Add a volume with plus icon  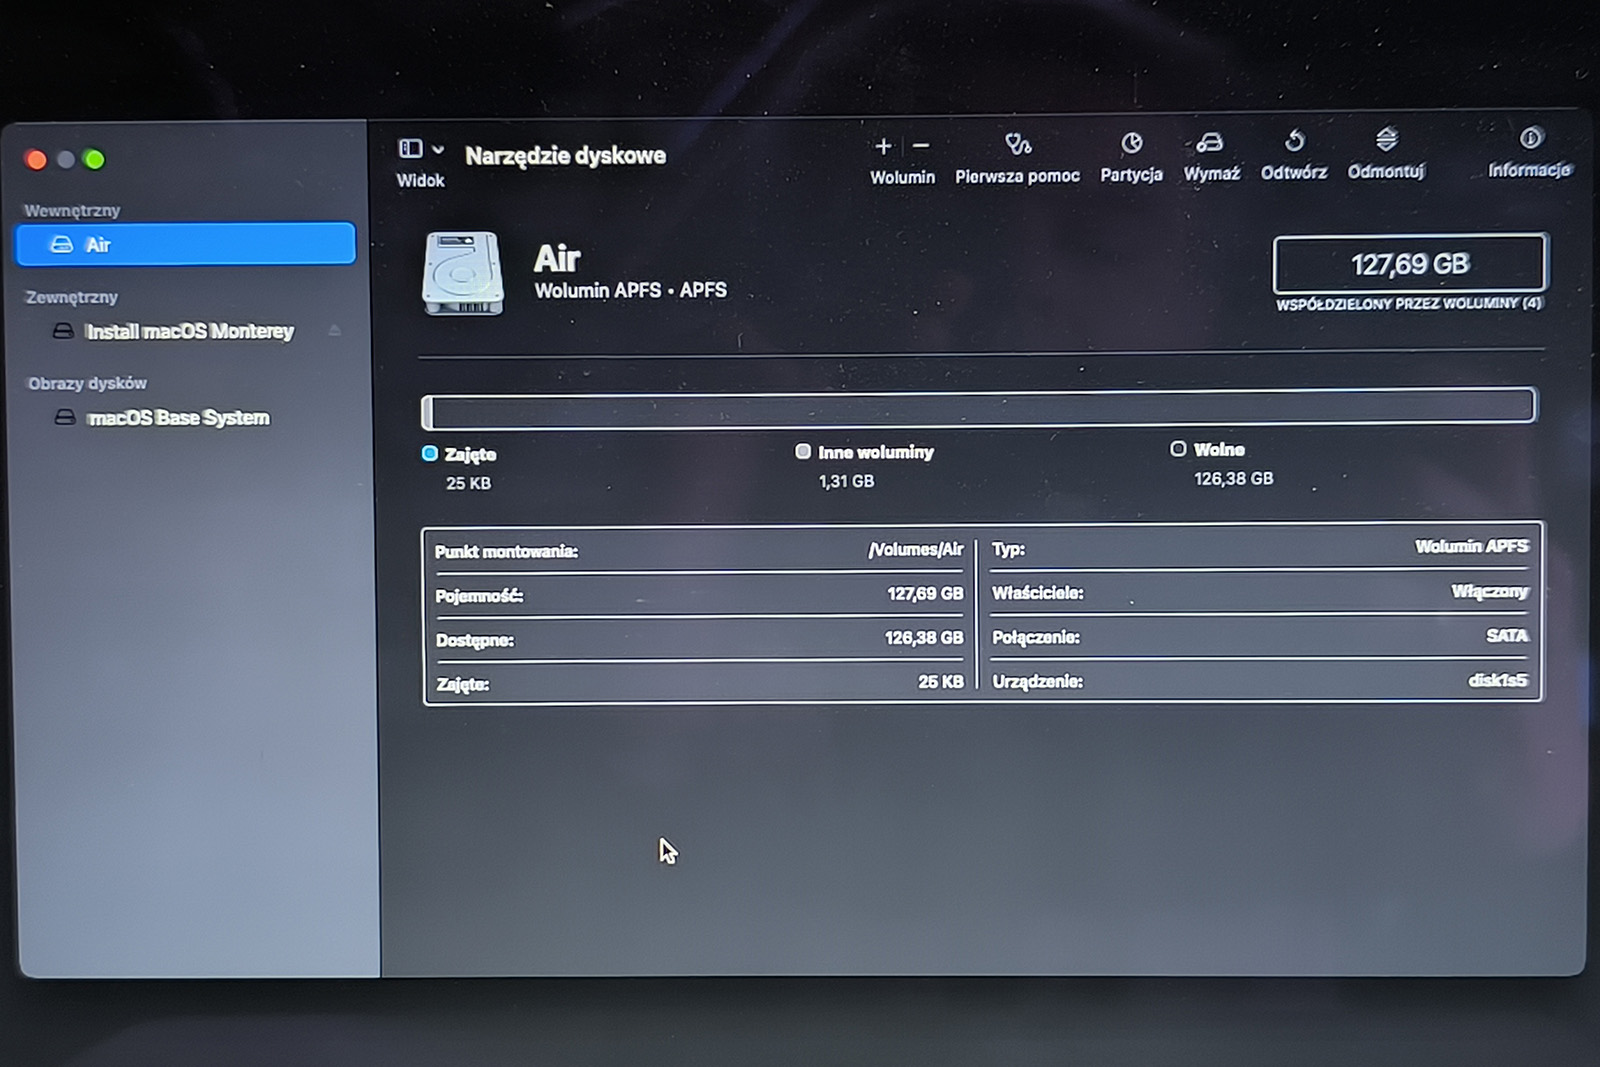coord(883,147)
